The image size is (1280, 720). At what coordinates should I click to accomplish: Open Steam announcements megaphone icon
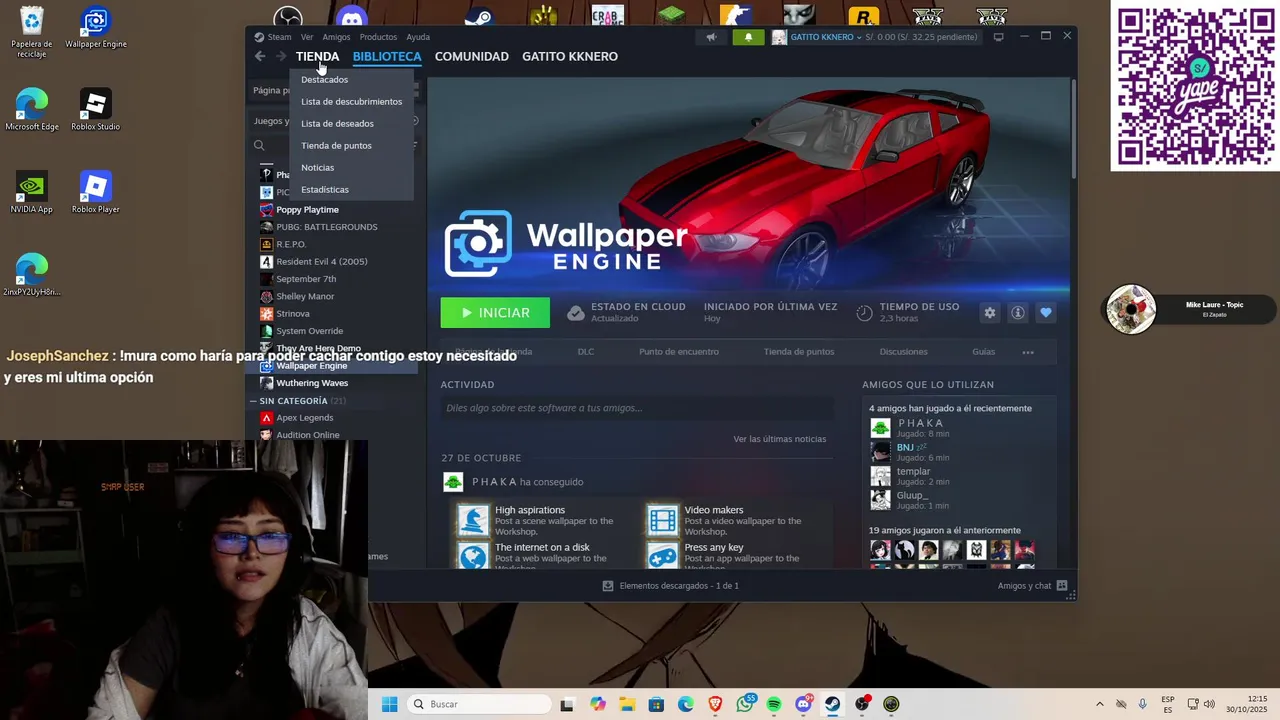[711, 37]
